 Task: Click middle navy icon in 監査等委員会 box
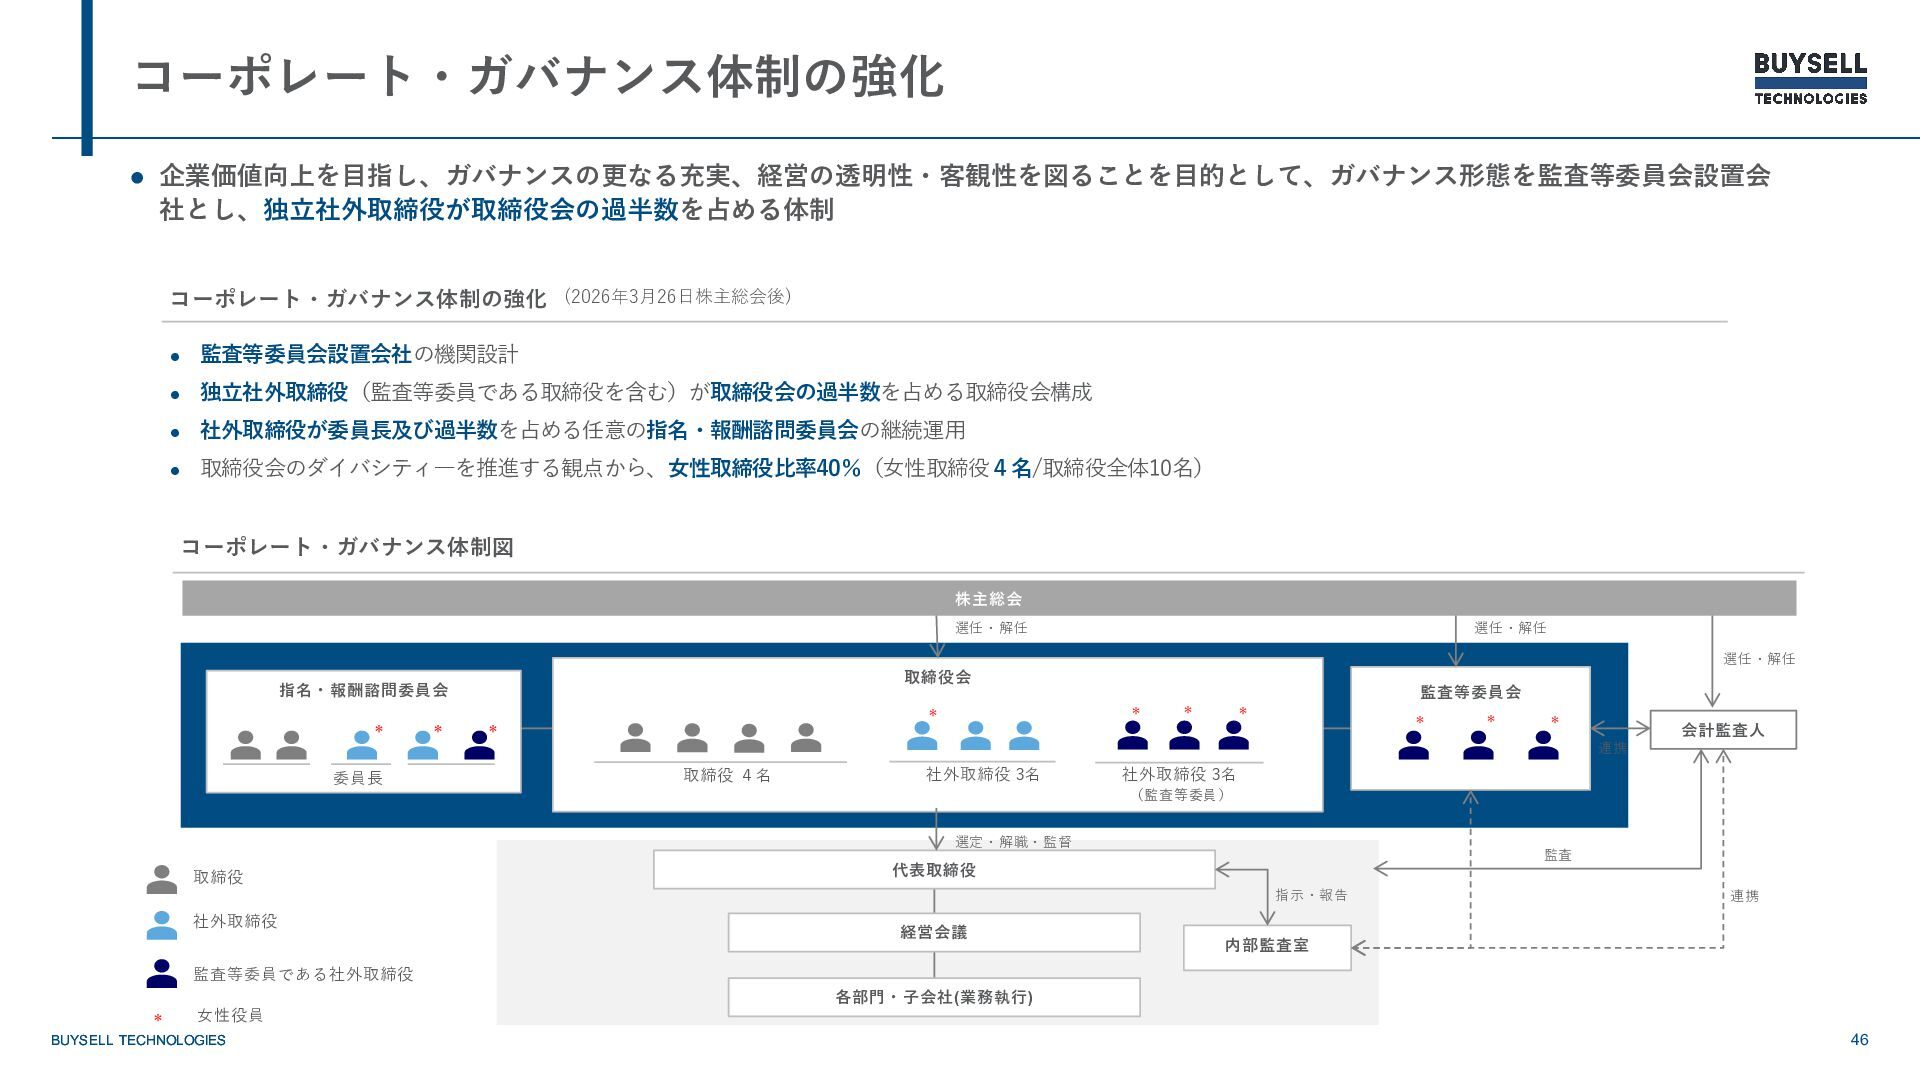(x=1478, y=745)
